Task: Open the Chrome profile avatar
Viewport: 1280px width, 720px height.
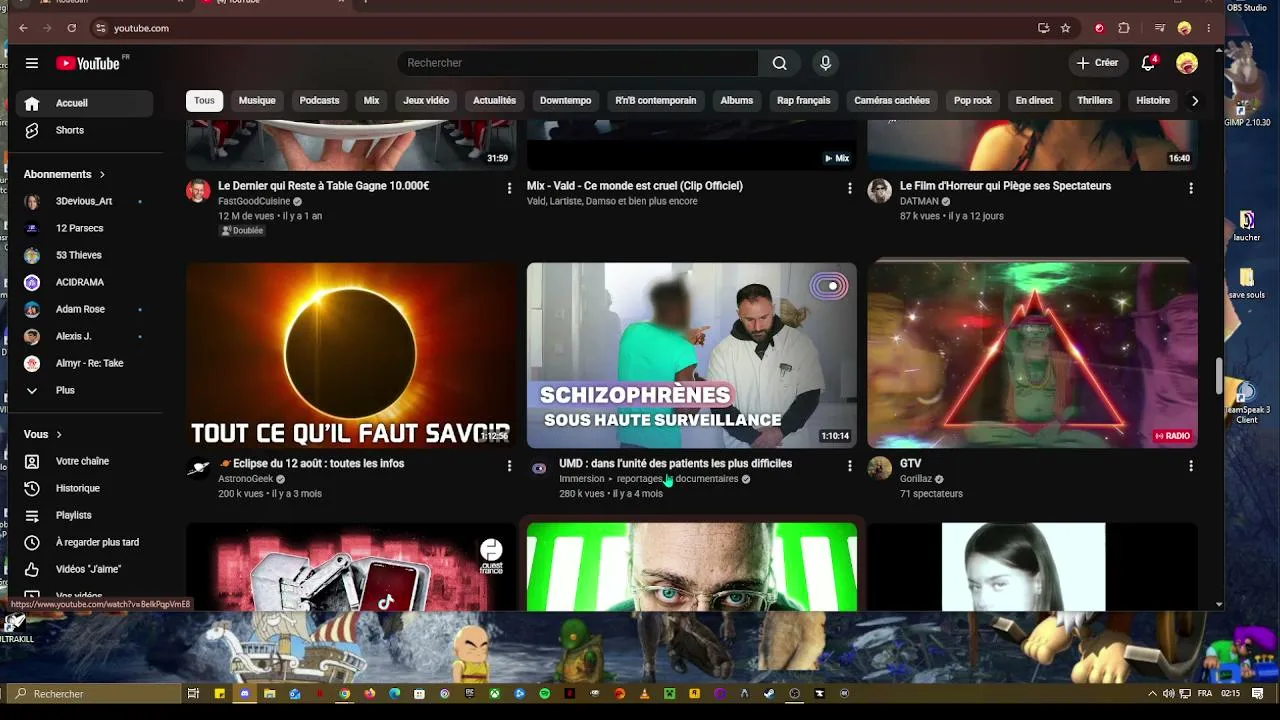Action: (1184, 28)
